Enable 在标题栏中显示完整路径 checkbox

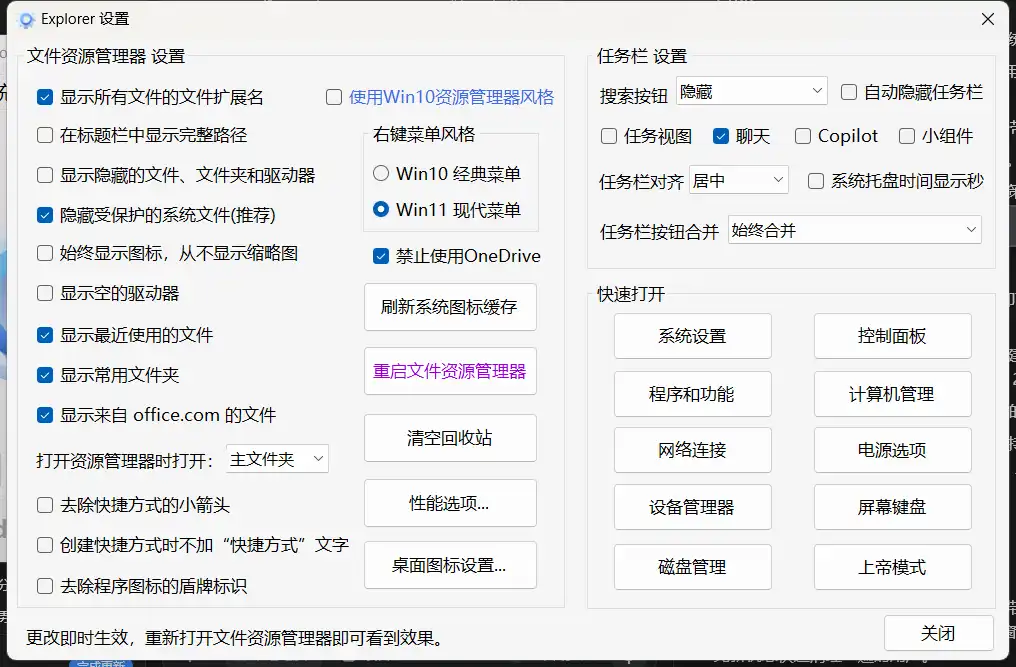click(x=45, y=135)
